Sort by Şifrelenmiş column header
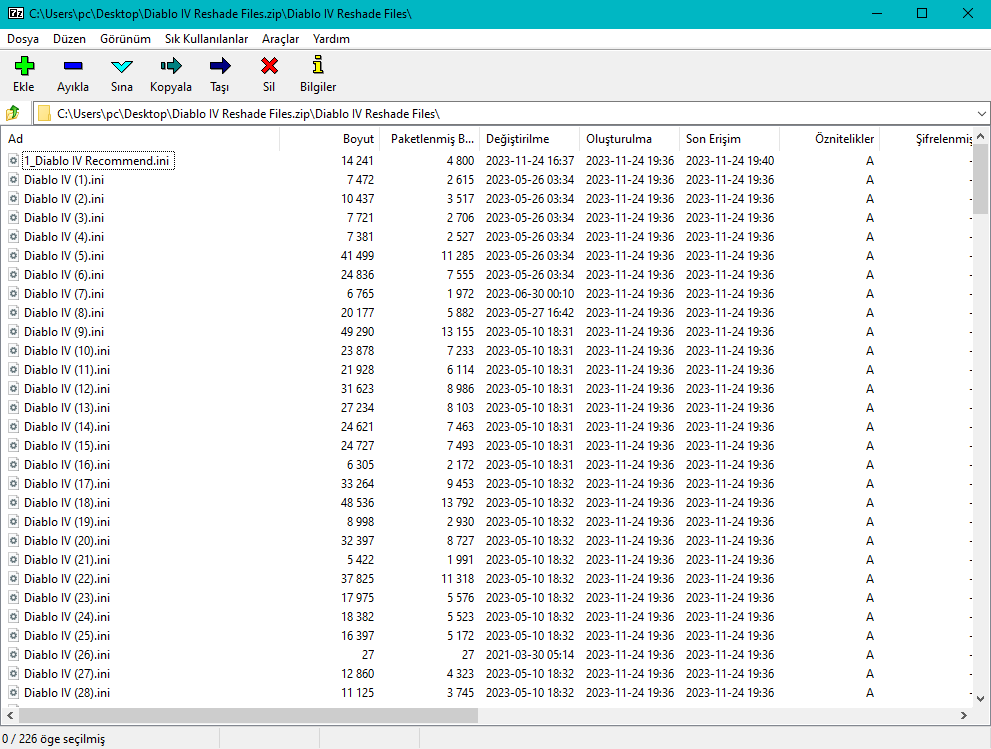This screenshot has width=991, height=749. click(925, 139)
